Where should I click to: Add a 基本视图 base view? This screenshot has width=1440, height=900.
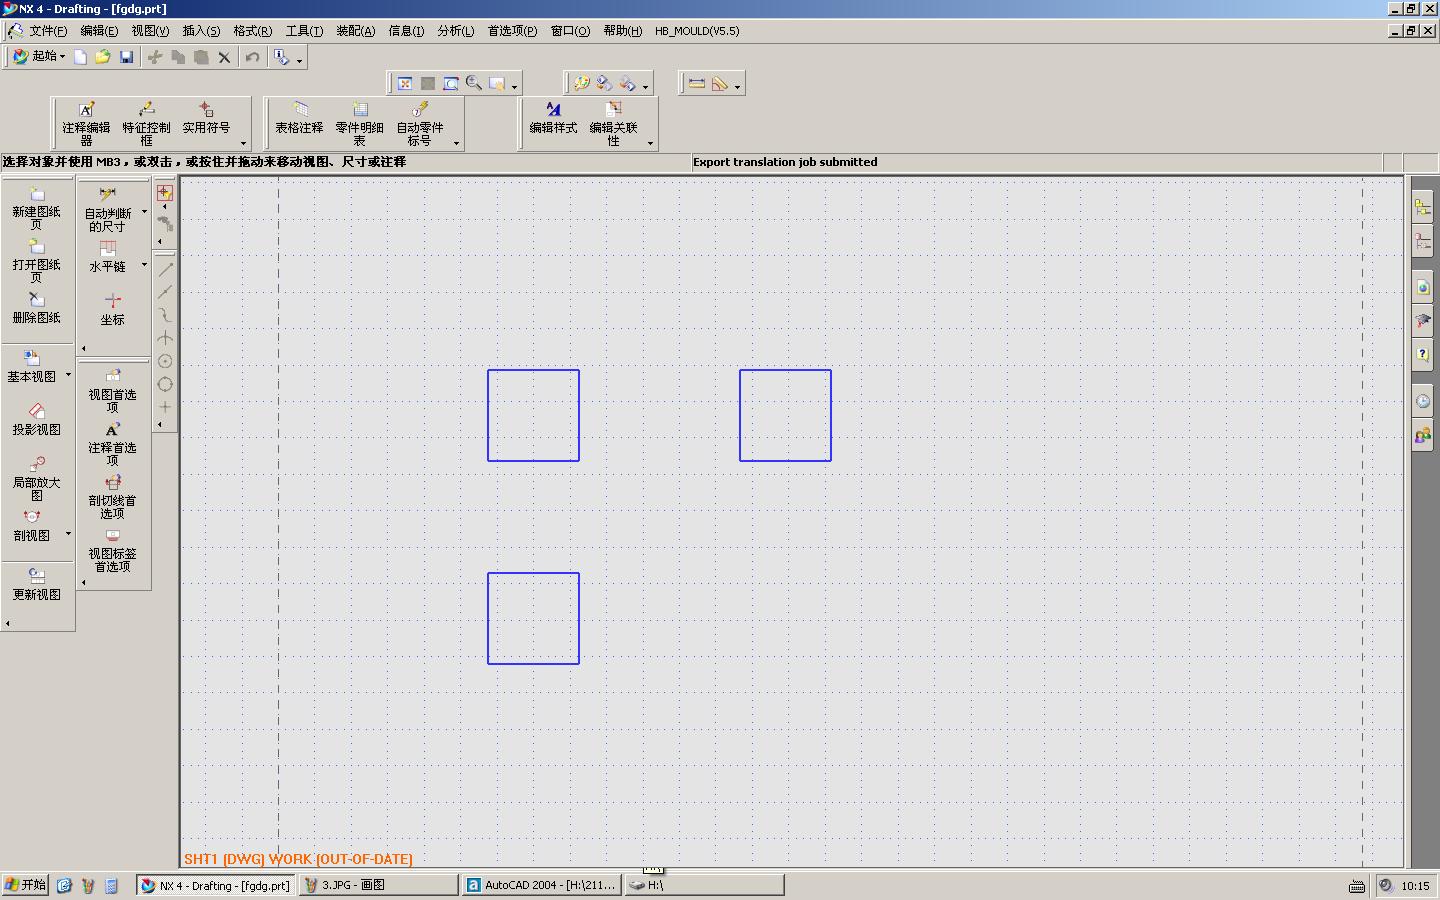(31, 367)
